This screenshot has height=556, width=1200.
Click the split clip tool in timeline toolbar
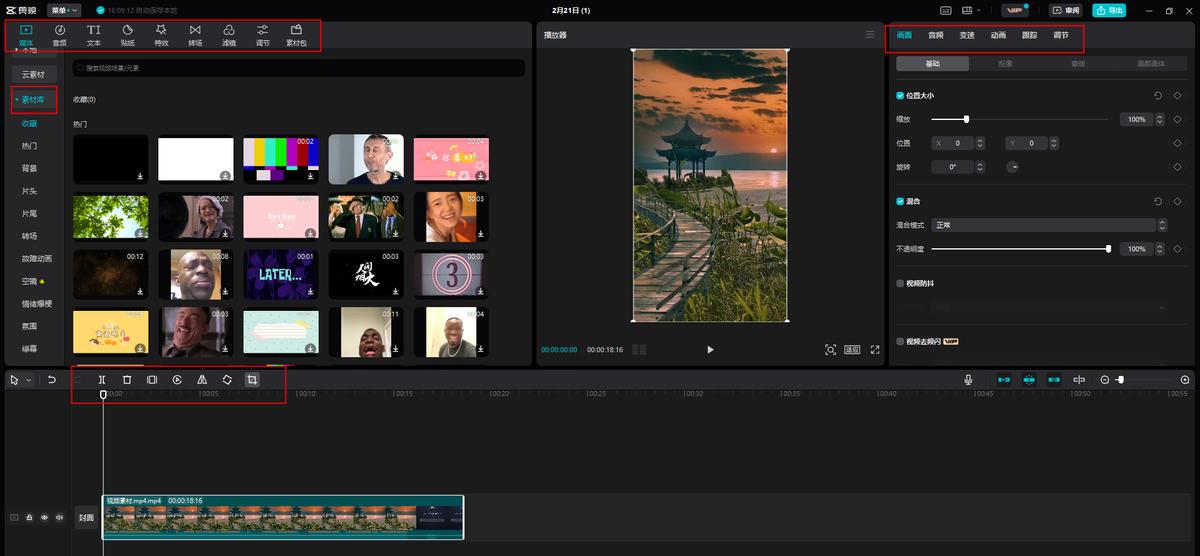point(102,380)
